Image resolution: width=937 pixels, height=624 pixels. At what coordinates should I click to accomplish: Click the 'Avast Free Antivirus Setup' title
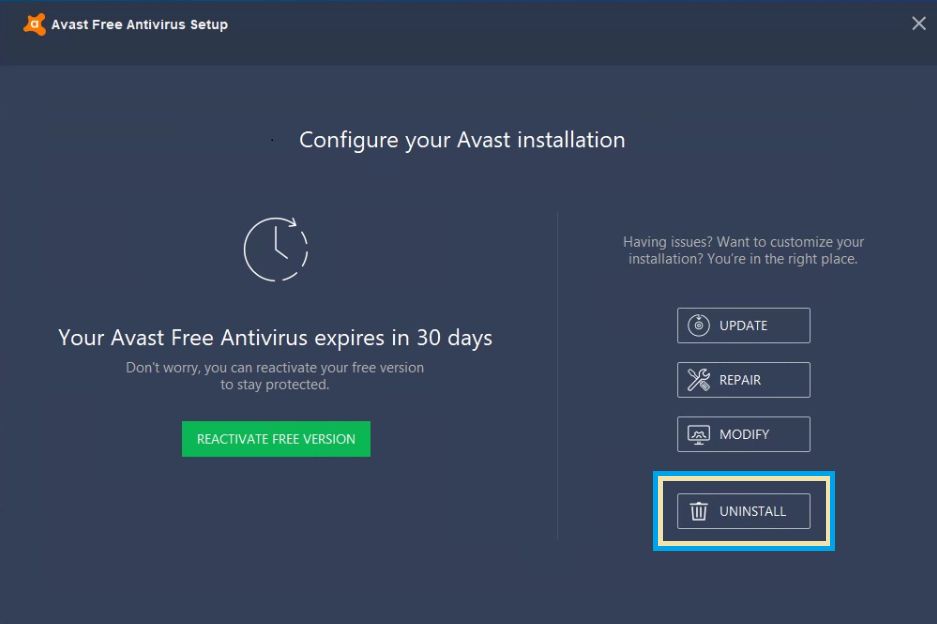tap(139, 25)
